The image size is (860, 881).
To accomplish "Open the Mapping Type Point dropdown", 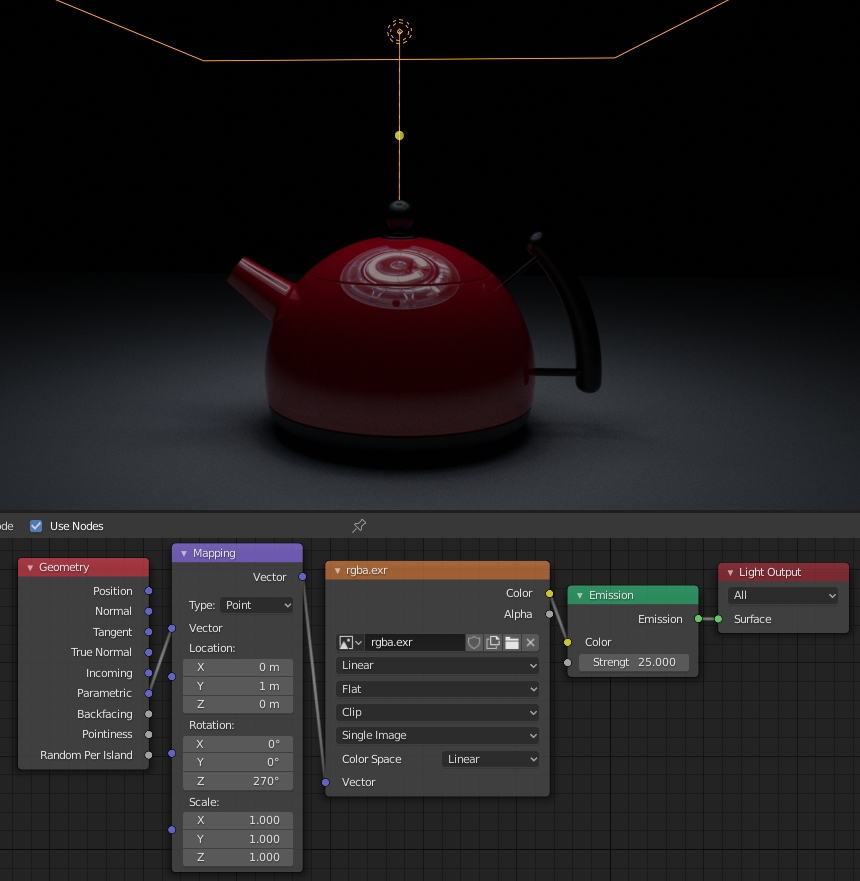I will pos(257,605).
